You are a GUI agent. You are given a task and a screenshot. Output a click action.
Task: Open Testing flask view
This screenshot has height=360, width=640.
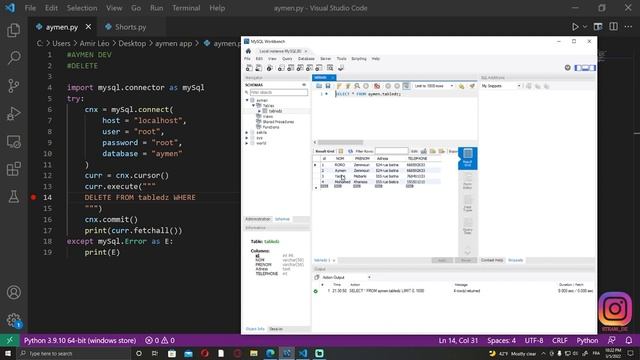click(x=13, y=197)
